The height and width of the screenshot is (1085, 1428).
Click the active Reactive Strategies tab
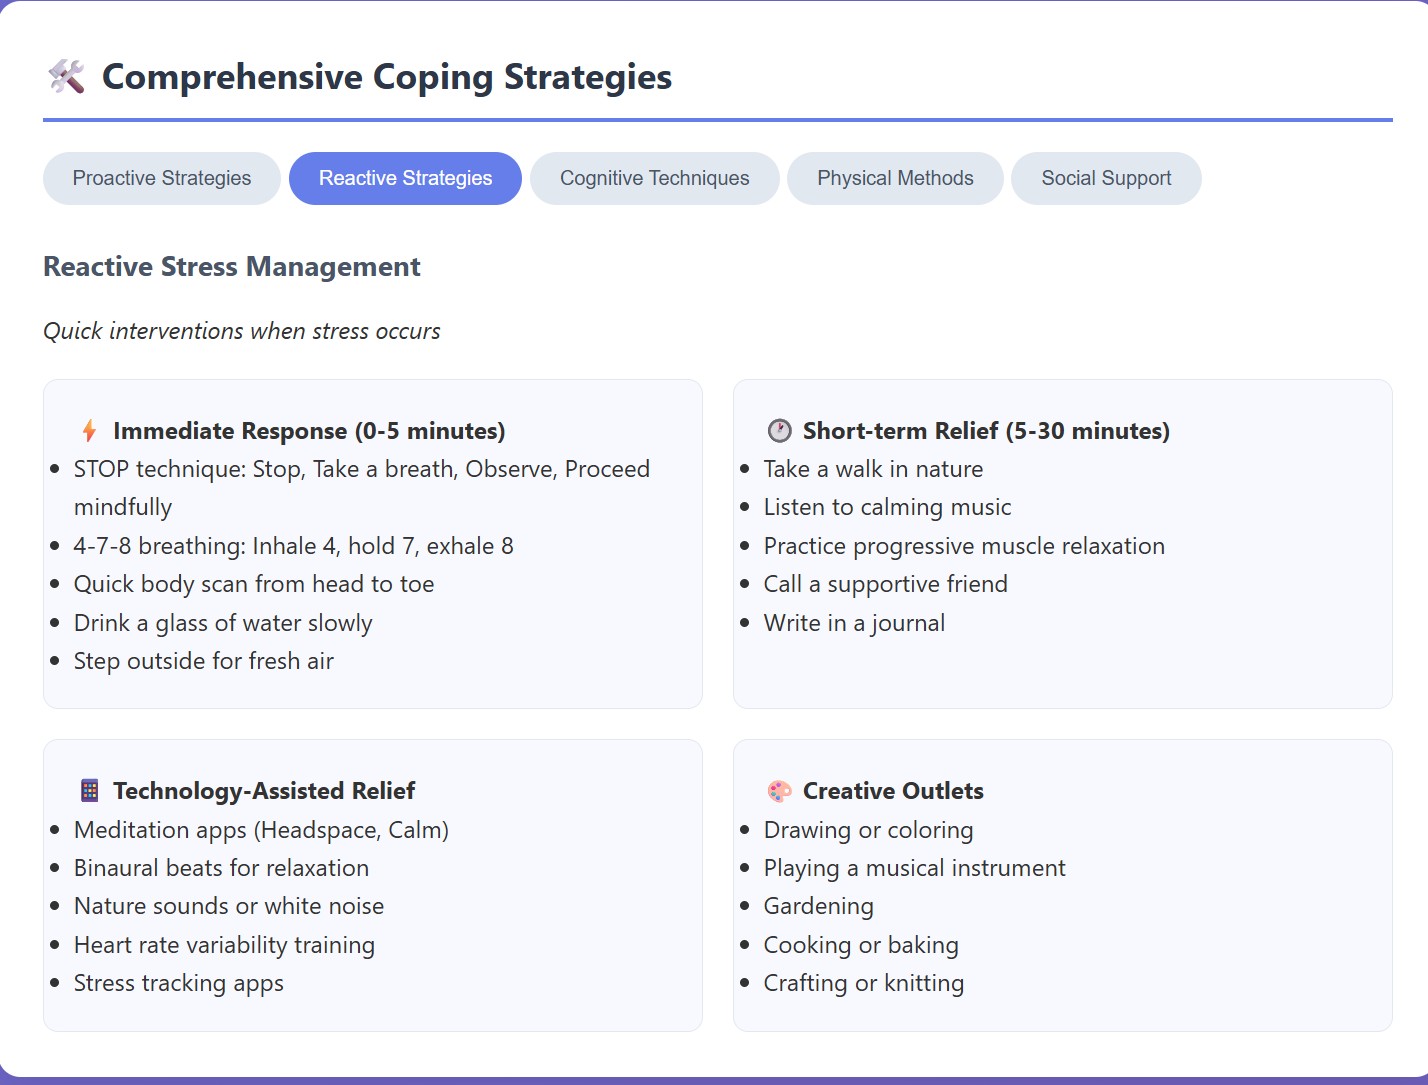[x=405, y=178]
